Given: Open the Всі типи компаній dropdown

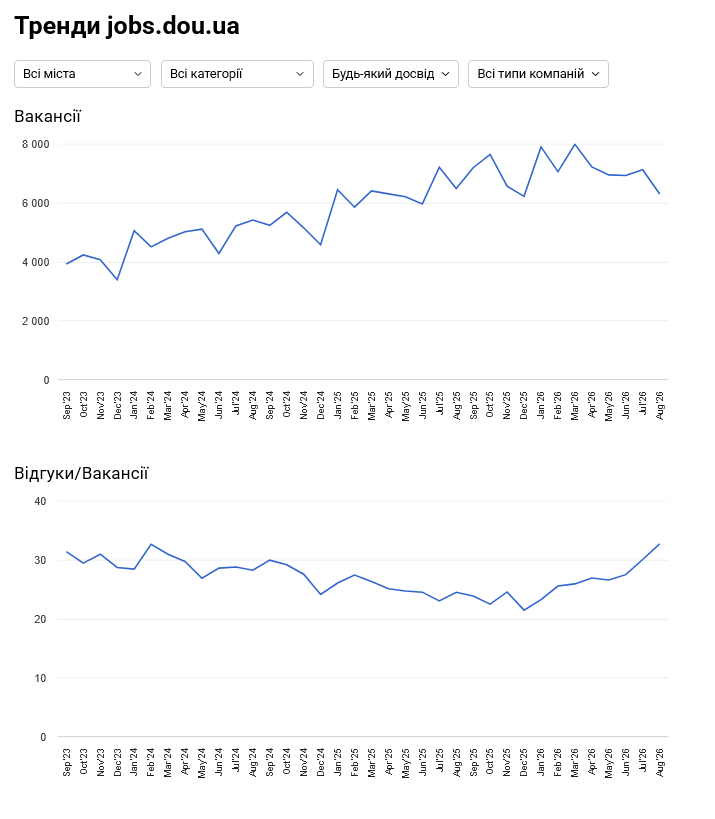Looking at the screenshot, I should 538,74.
